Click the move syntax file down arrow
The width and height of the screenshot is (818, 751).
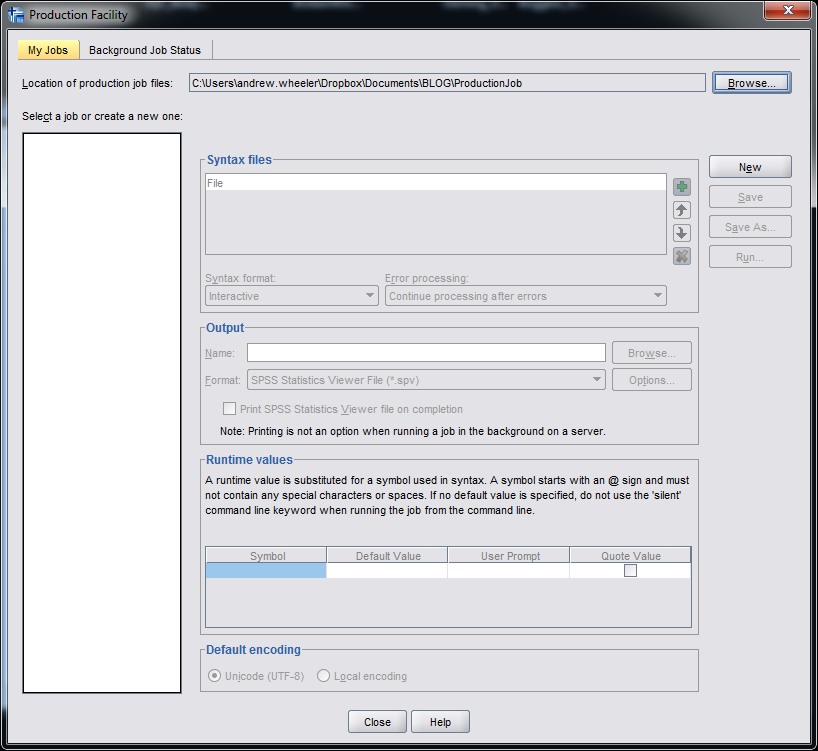[682, 233]
